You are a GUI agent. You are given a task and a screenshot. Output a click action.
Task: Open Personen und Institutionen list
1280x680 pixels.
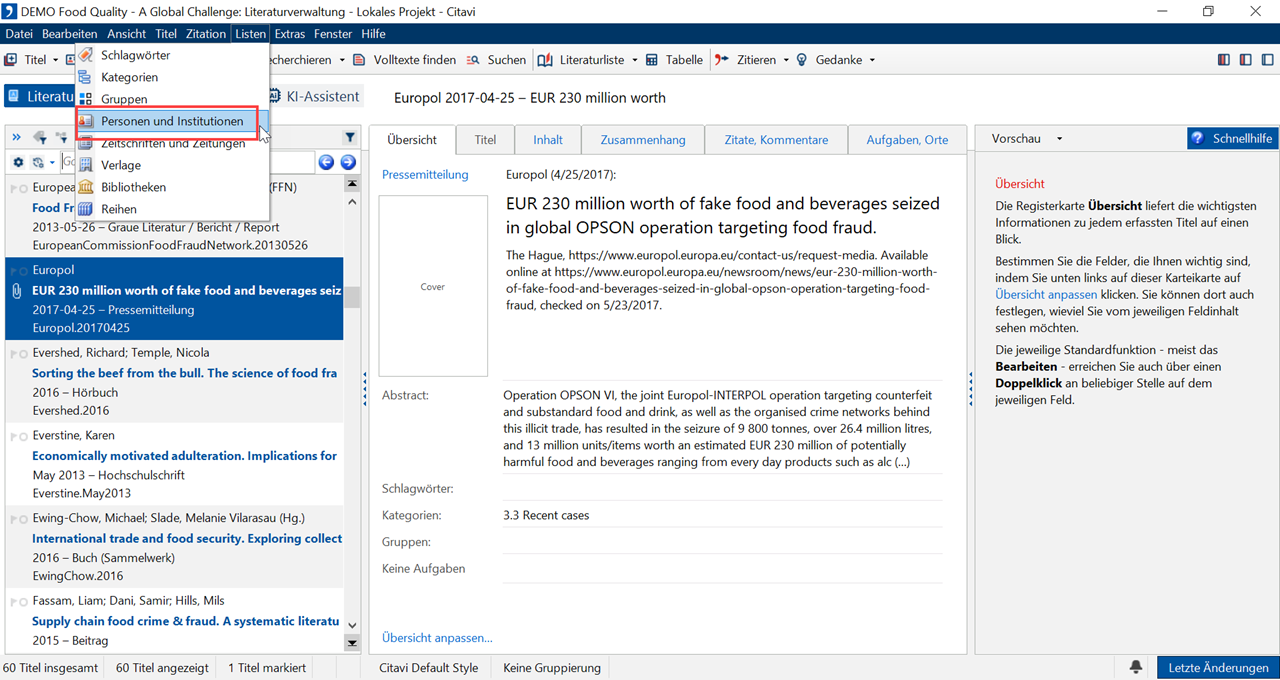click(171, 121)
